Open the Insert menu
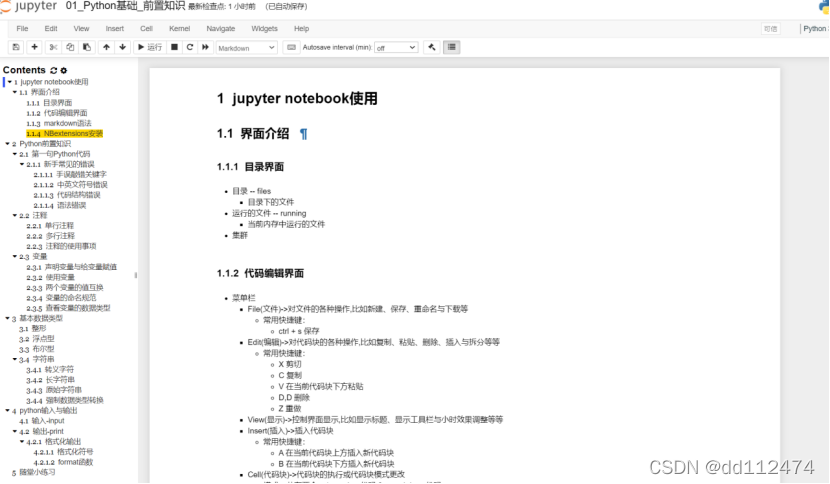 [x=114, y=29]
